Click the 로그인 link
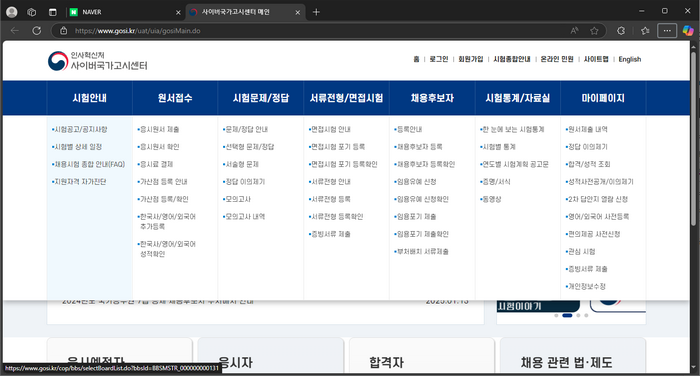Image resolution: width=700 pixels, height=376 pixels. click(x=438, y=59)
